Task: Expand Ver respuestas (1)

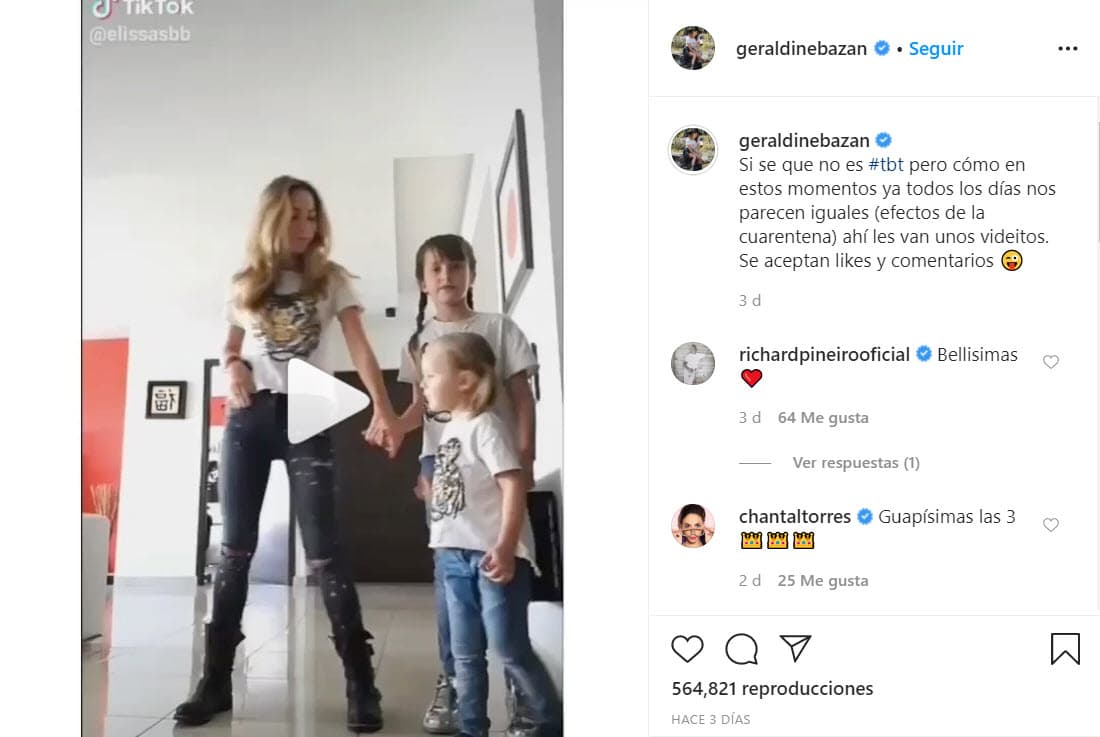Action: (x=856, y=463)
